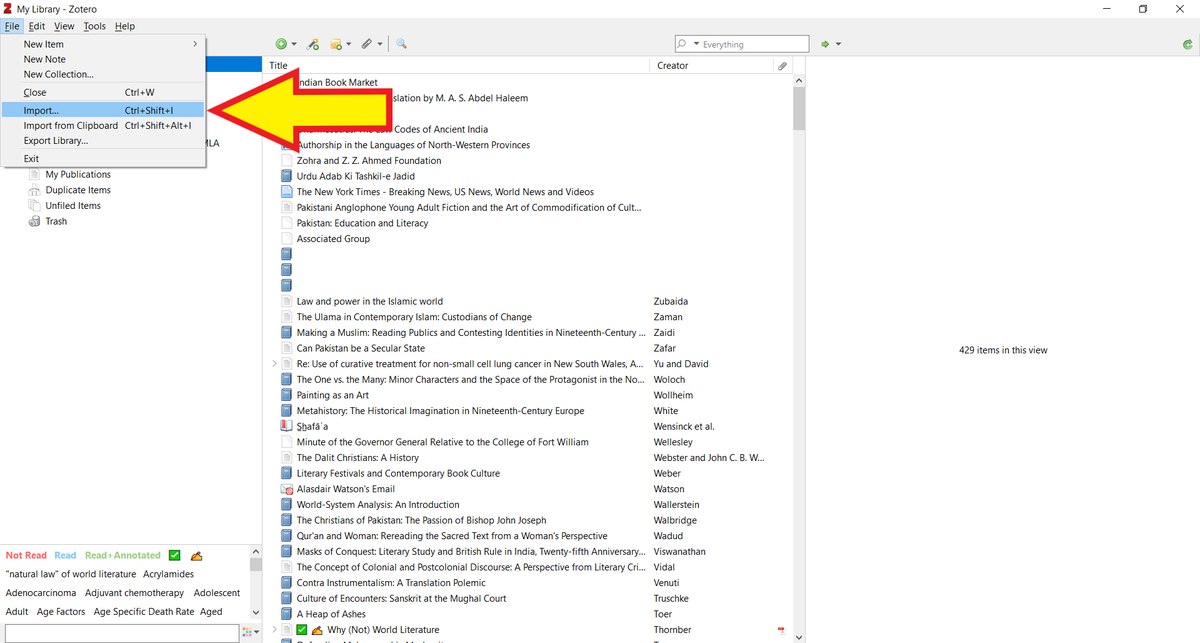Screen dimensions: 1200x643
Task: Sort by the Title column header
Action: click(x=457, y=65)
